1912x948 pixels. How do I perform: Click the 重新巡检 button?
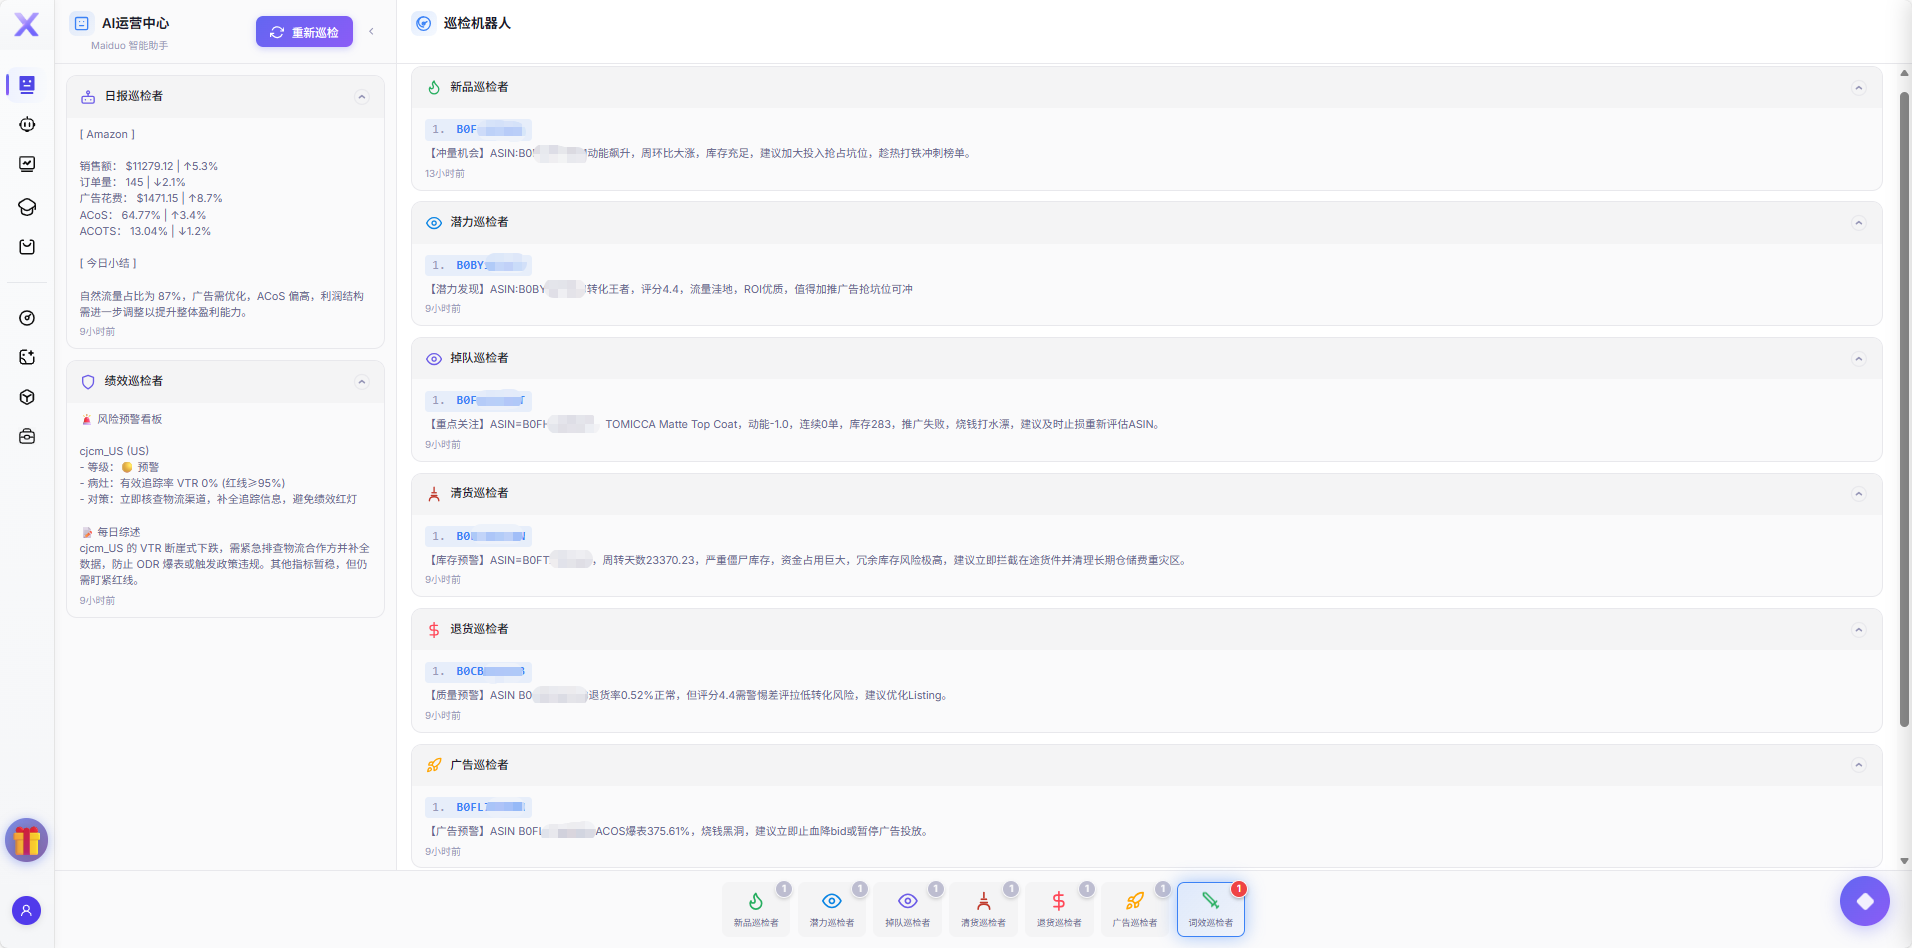tap(304, 32)
